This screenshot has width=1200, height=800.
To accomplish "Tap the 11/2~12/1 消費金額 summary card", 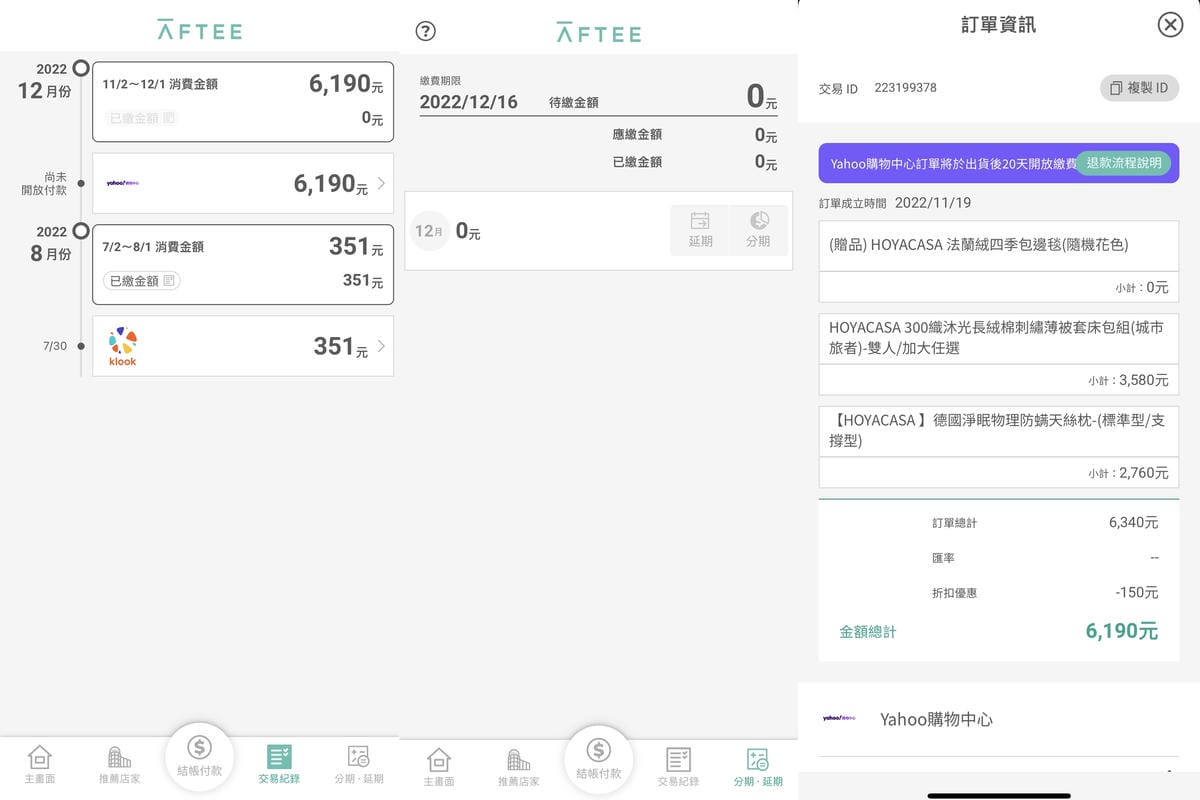I will pos(242,101).
